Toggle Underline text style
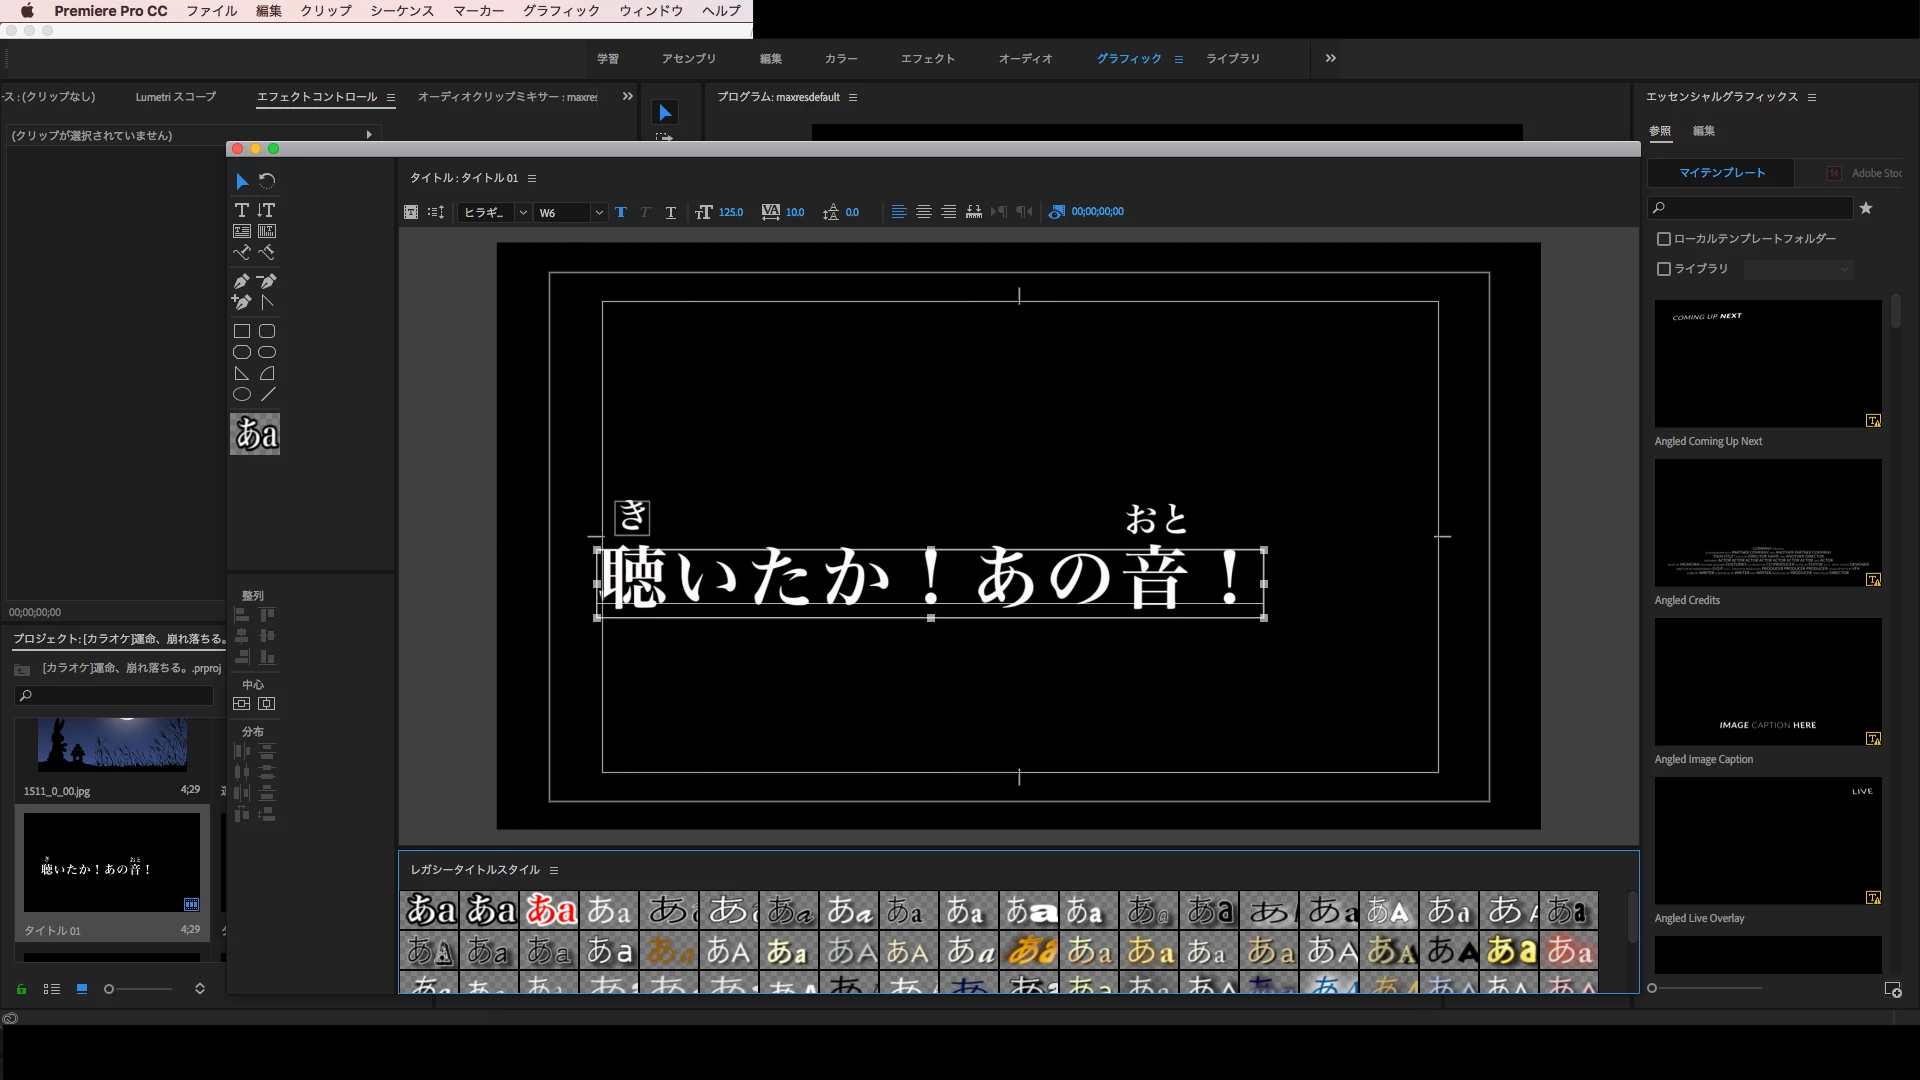Viewport: 1920px width, 1080px height. pos(670,212)
